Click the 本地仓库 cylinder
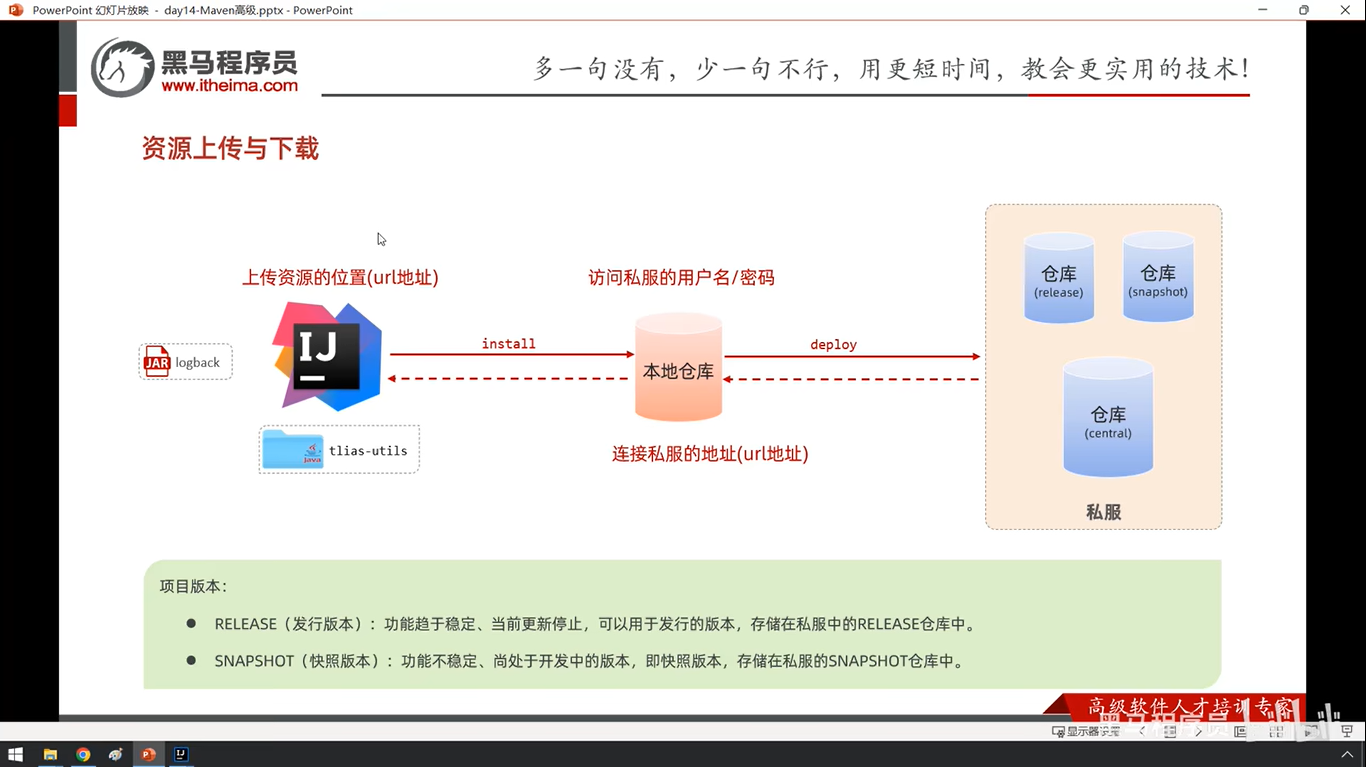Screen dimensions: 1366x767 click(x=678, y=366)
